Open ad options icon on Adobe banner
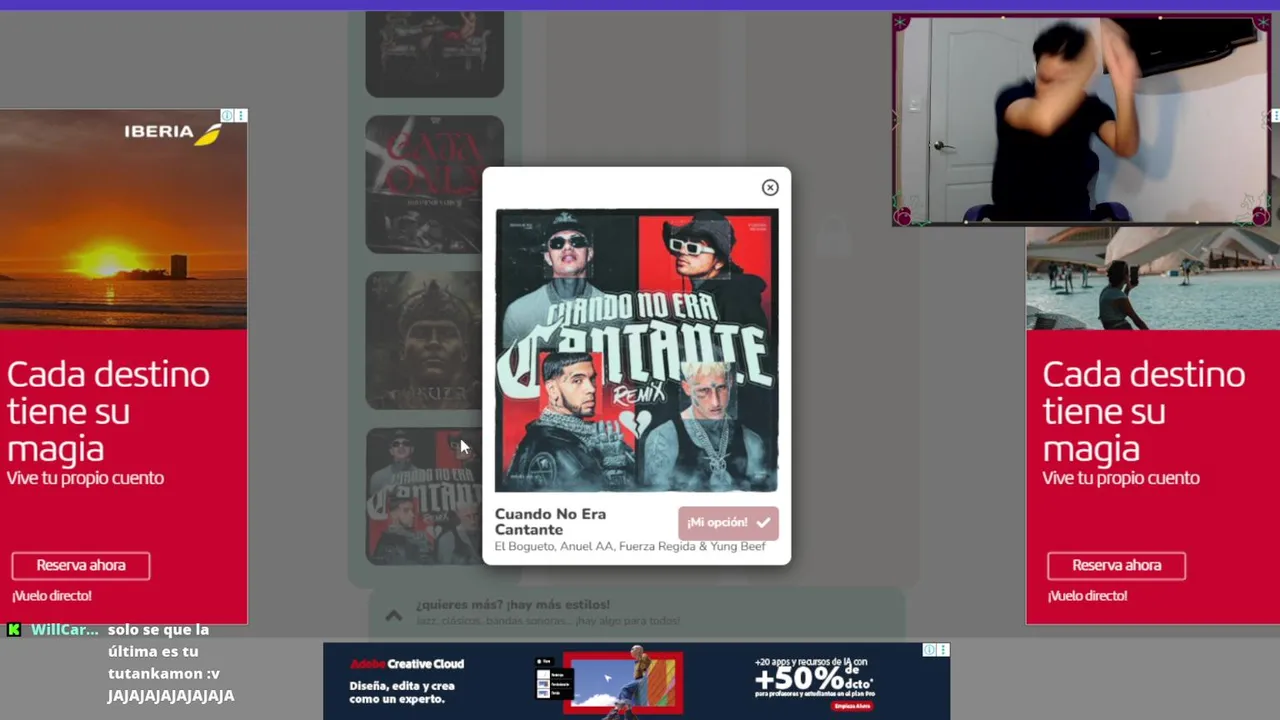Screen dimensions: 1280x720 point(943,650)
